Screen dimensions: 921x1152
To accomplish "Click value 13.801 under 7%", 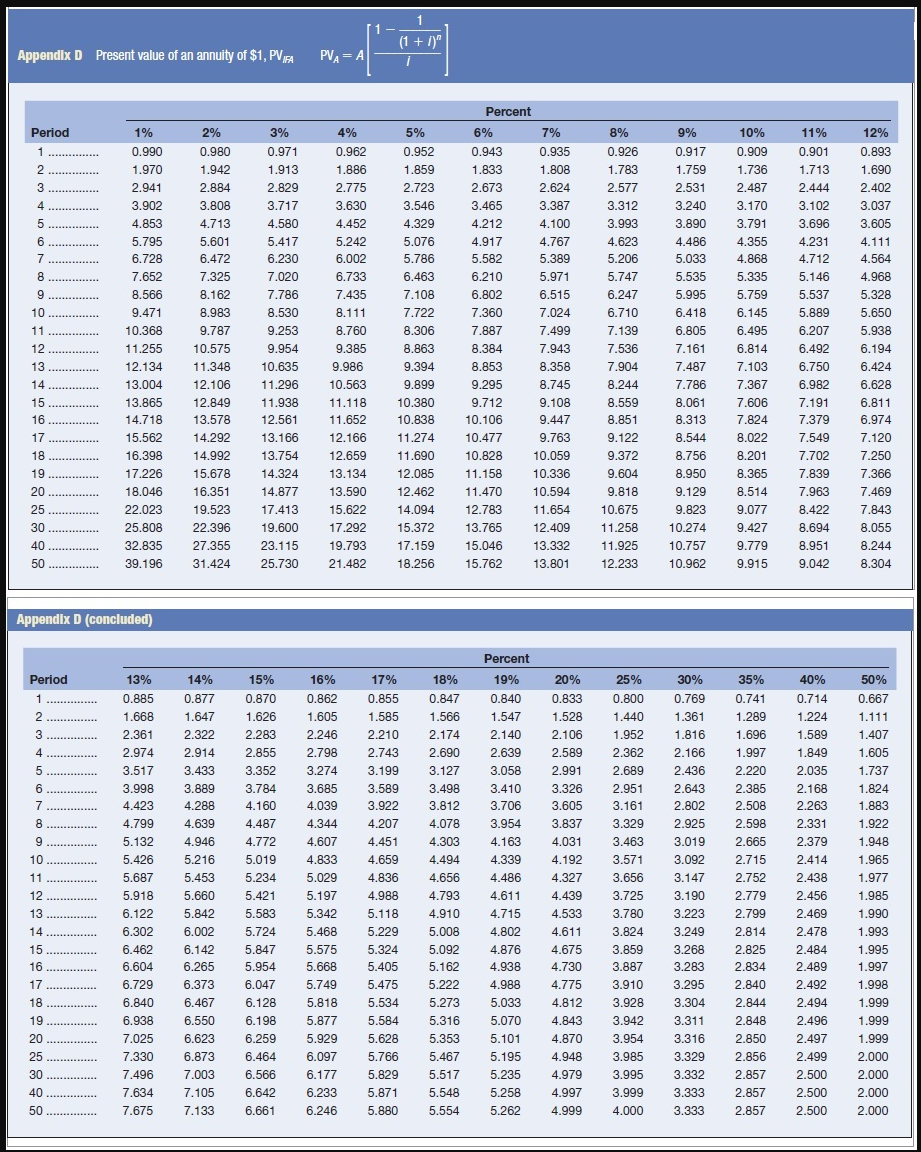I will tap(552, 564).
